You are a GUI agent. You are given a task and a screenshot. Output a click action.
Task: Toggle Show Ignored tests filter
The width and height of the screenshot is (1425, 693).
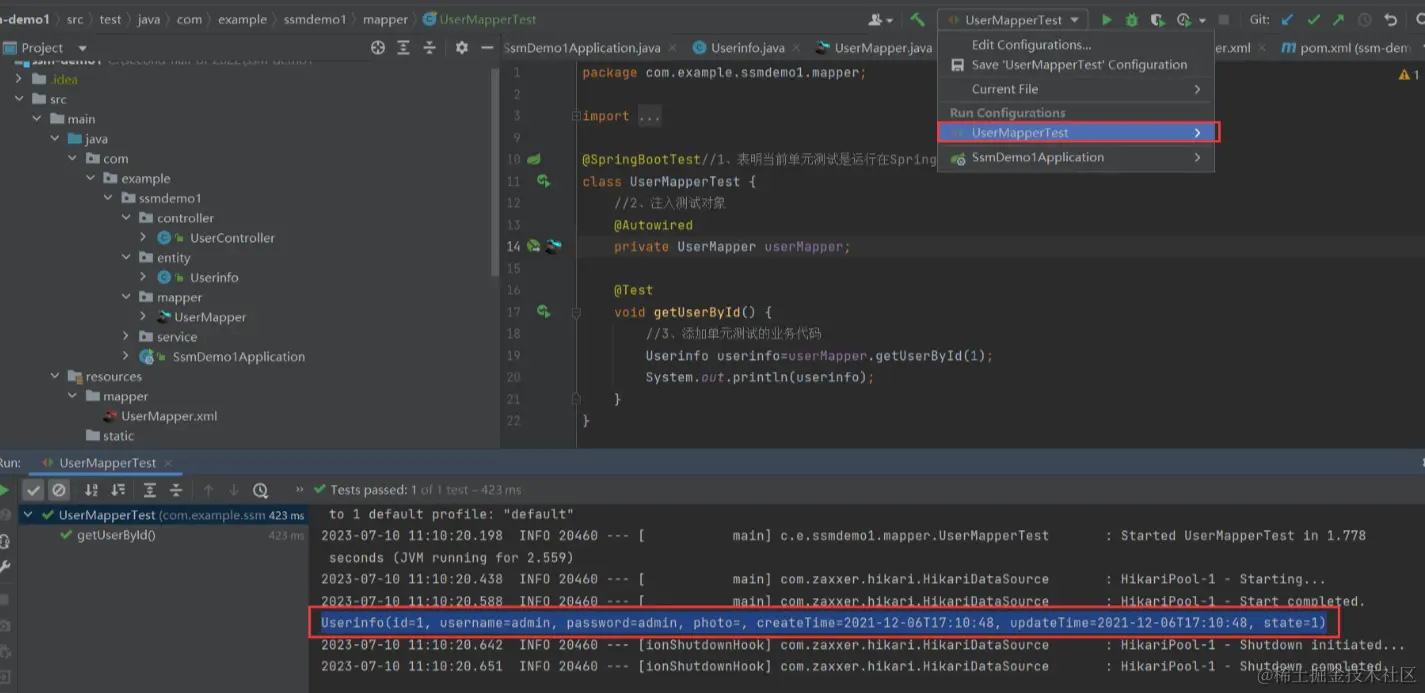pyautogui.click(x=59, y=490)
